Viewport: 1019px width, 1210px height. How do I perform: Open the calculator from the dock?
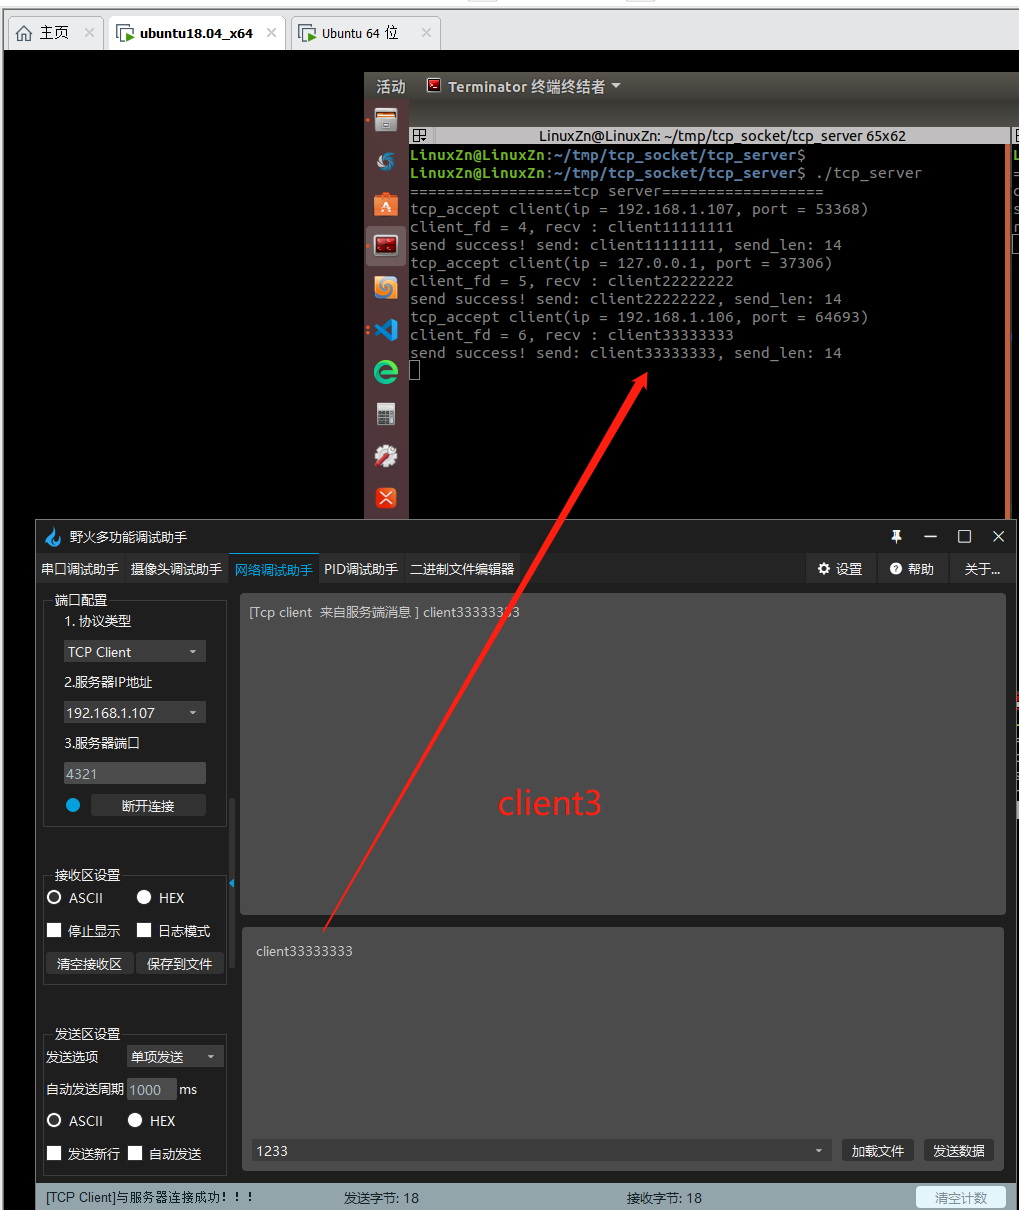coord(386,414)
